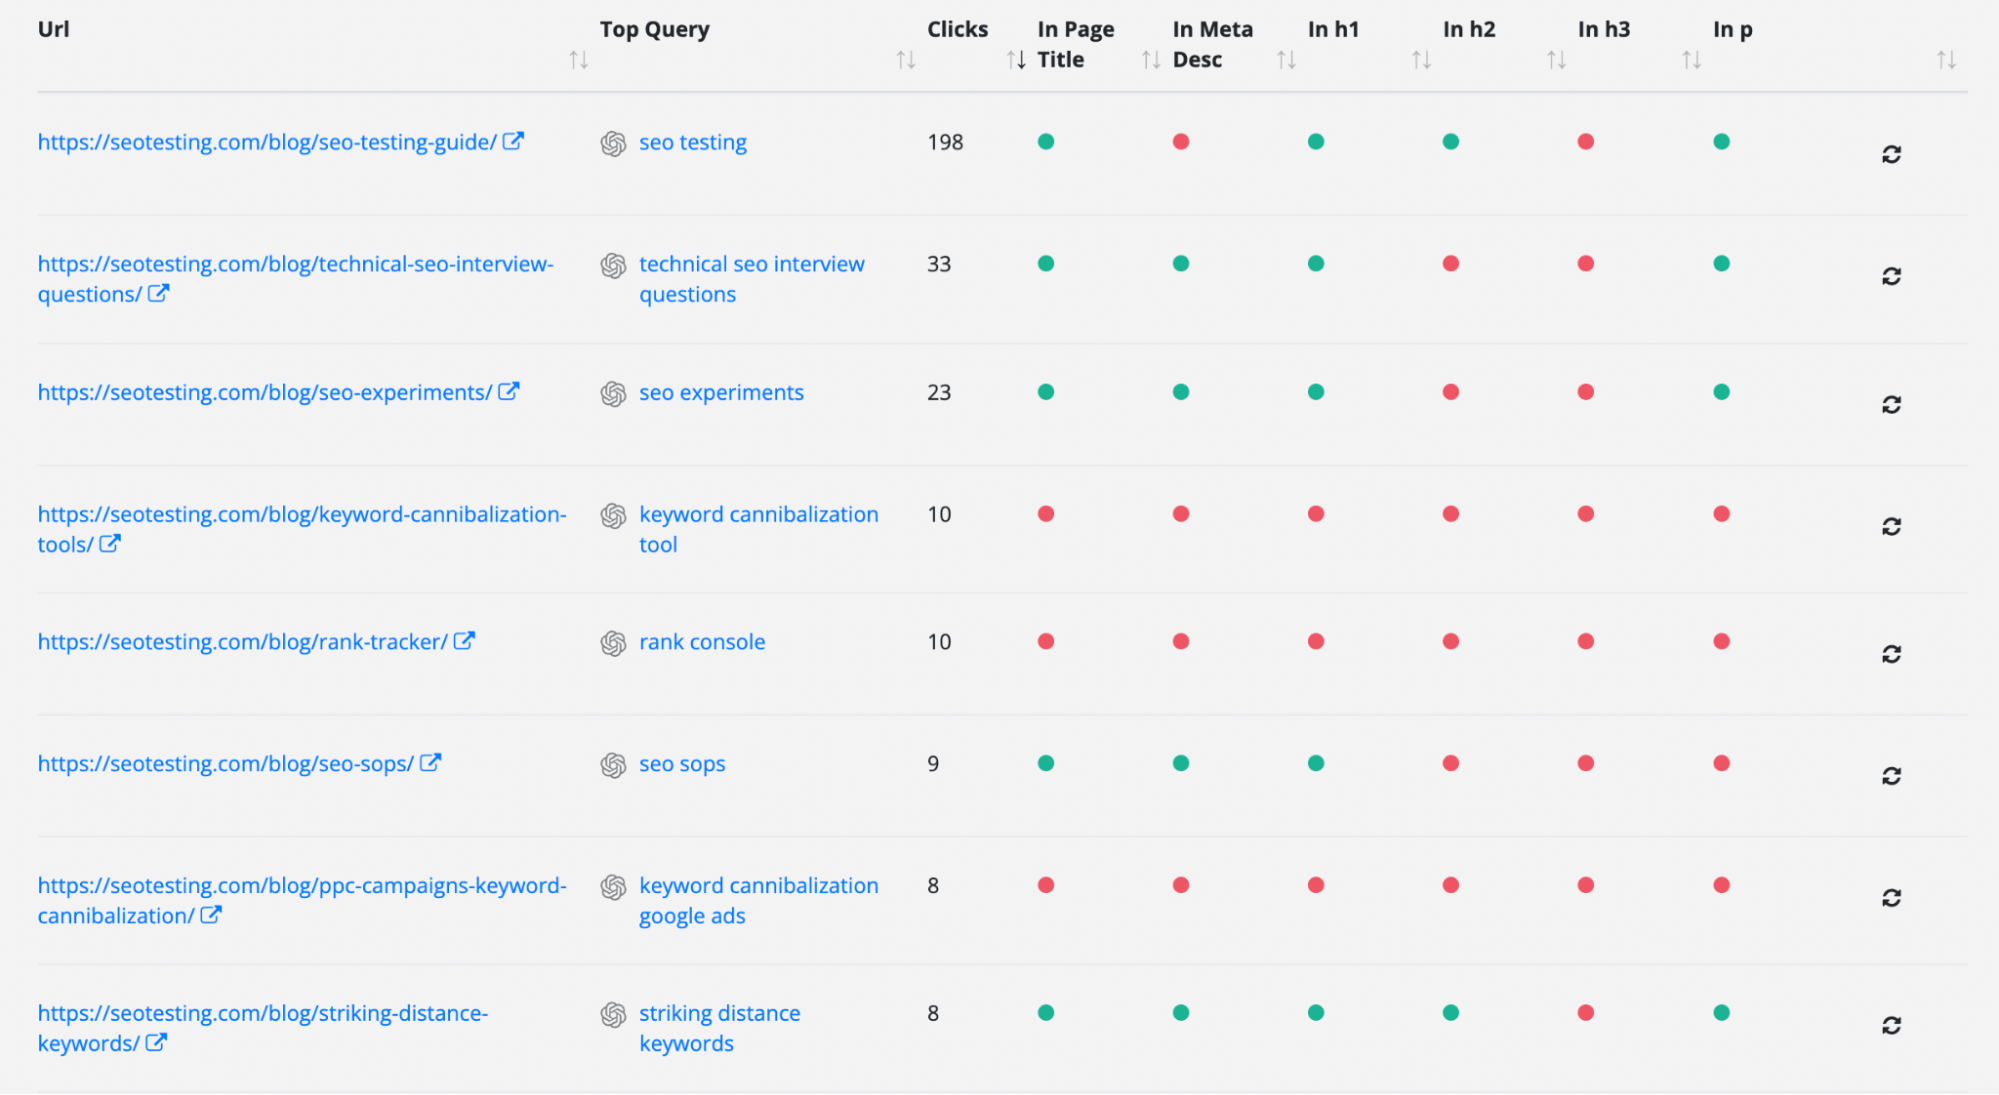Sort table by In h3 column
Image resolution: width=1999 pixels, height=1095 pixels.
point(1691,60)
